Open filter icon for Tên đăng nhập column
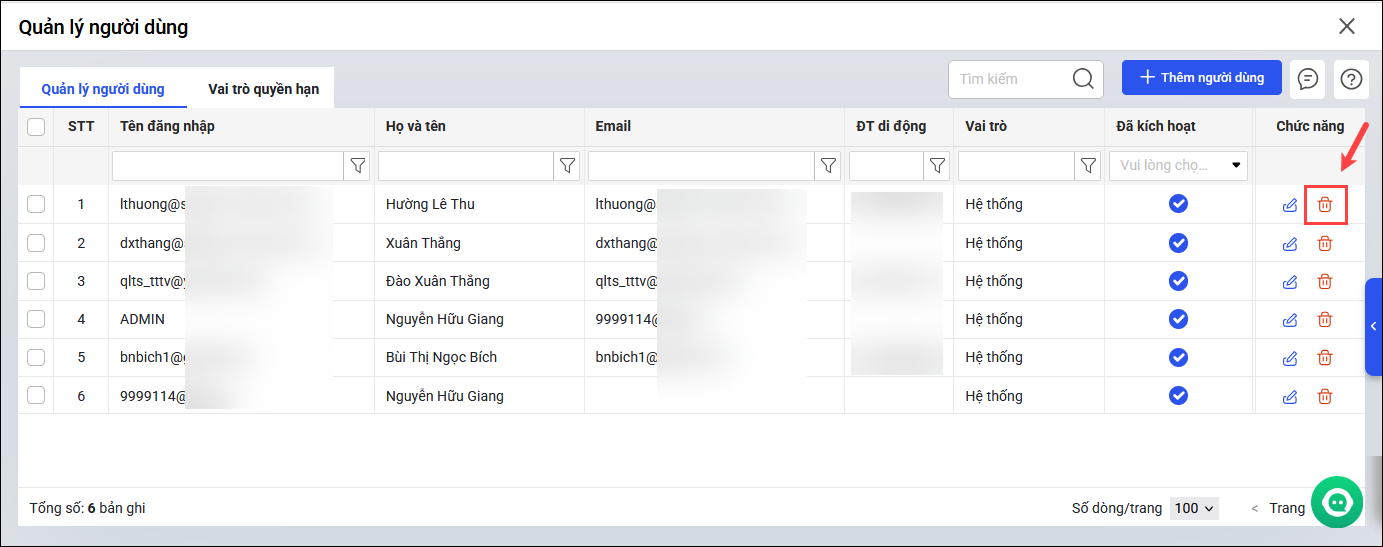Viewport: 1383px width, 547px height. pos(357,166)
